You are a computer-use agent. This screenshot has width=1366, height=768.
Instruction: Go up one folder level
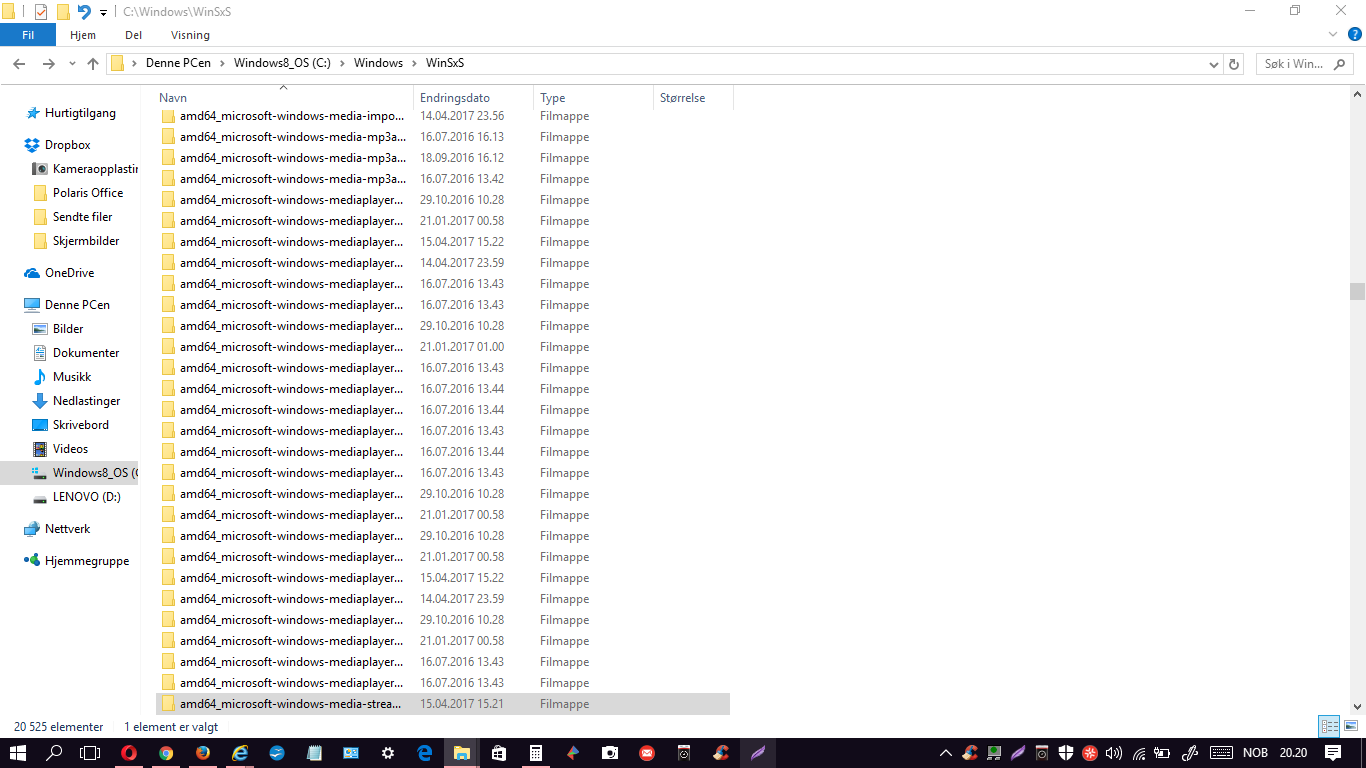point(93,63)
